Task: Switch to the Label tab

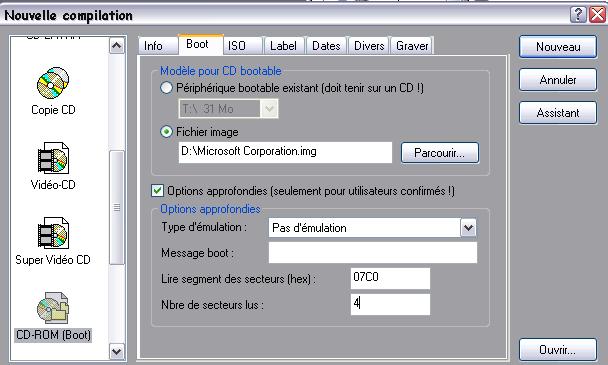Action: tap(283, 46)
